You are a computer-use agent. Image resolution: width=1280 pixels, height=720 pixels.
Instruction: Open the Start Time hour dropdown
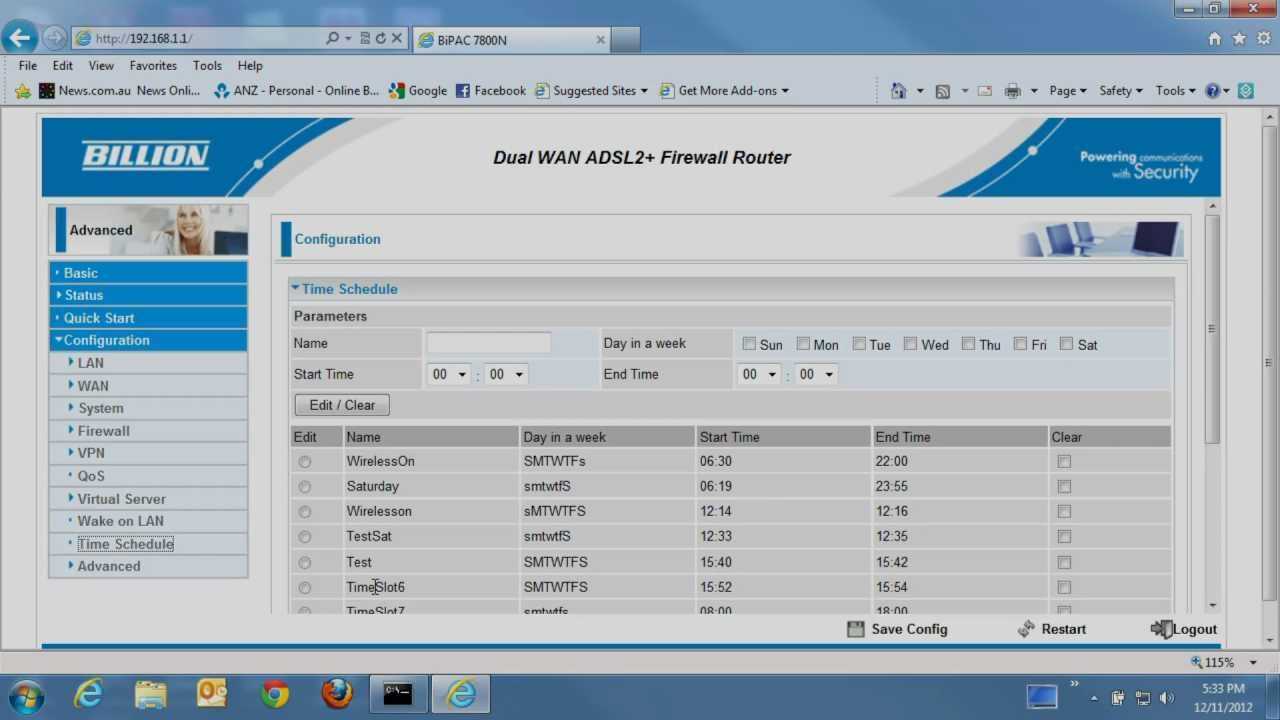click(449, 375)
